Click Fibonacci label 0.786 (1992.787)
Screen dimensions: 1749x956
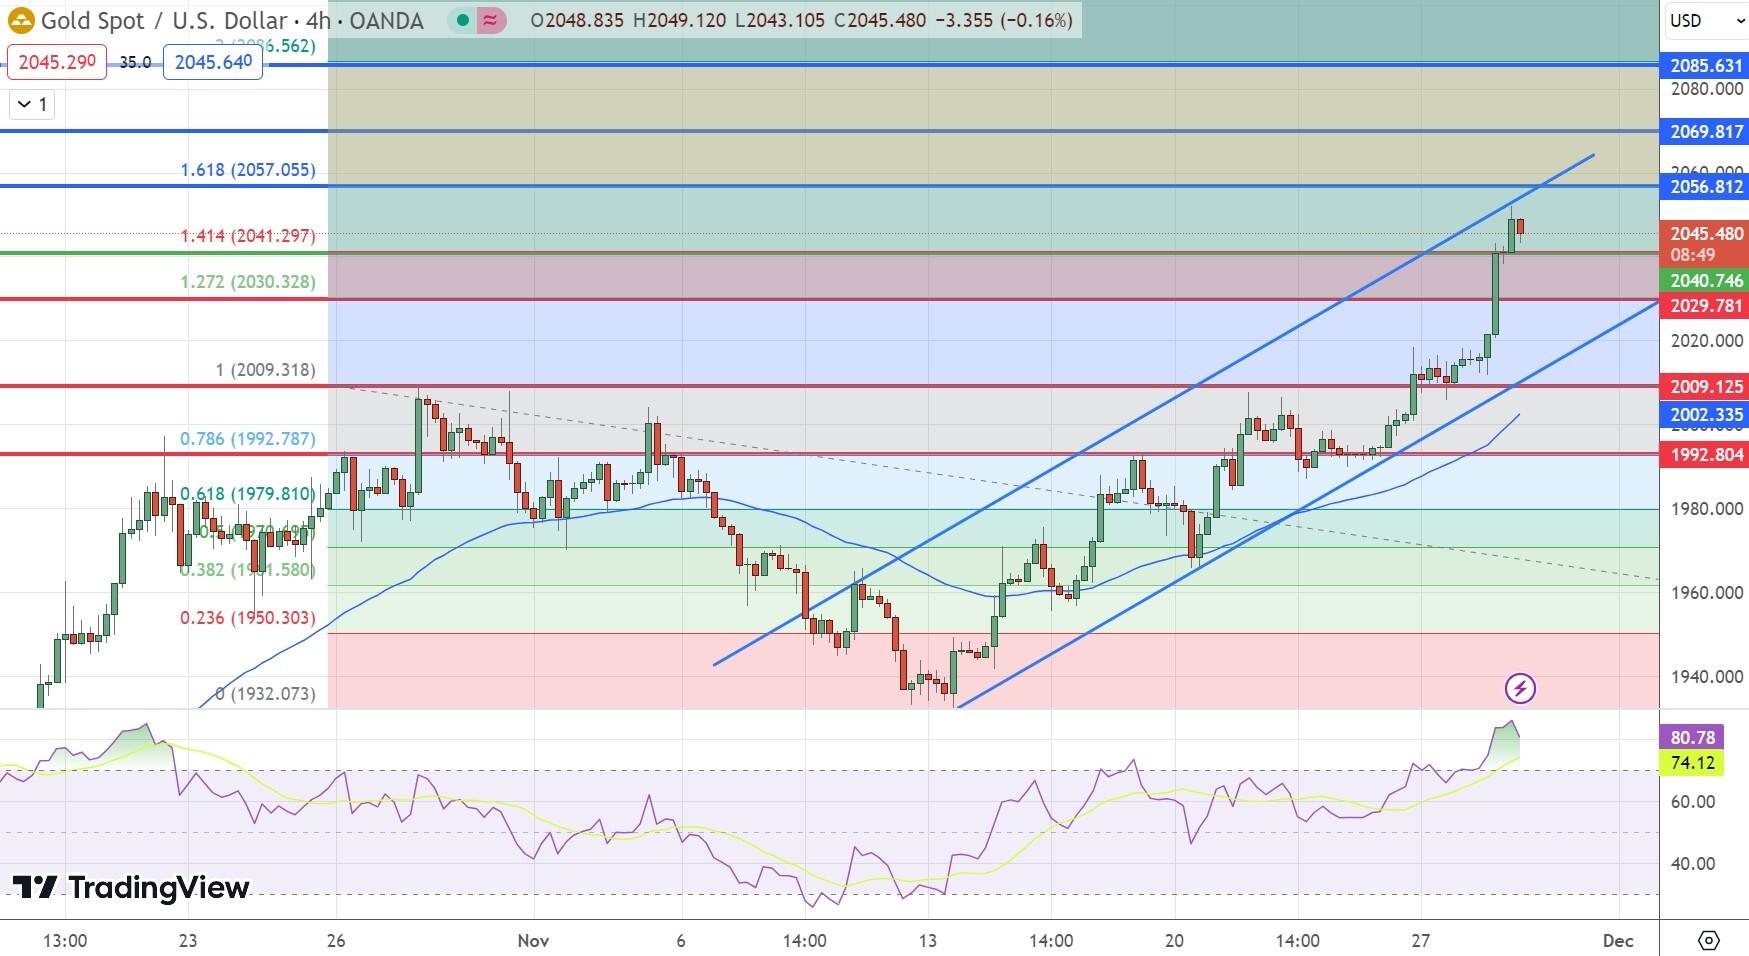tap(248, 439)
